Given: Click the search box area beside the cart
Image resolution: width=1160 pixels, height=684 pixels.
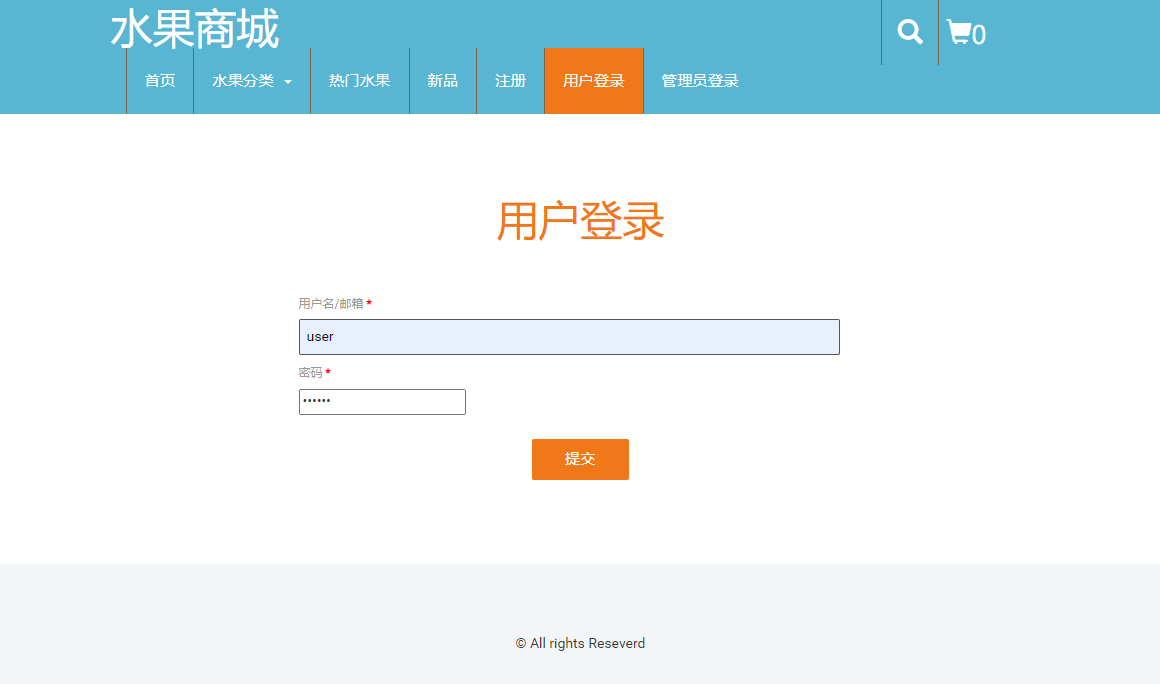Looking at the screenshot, I should (x=908, y=31).
